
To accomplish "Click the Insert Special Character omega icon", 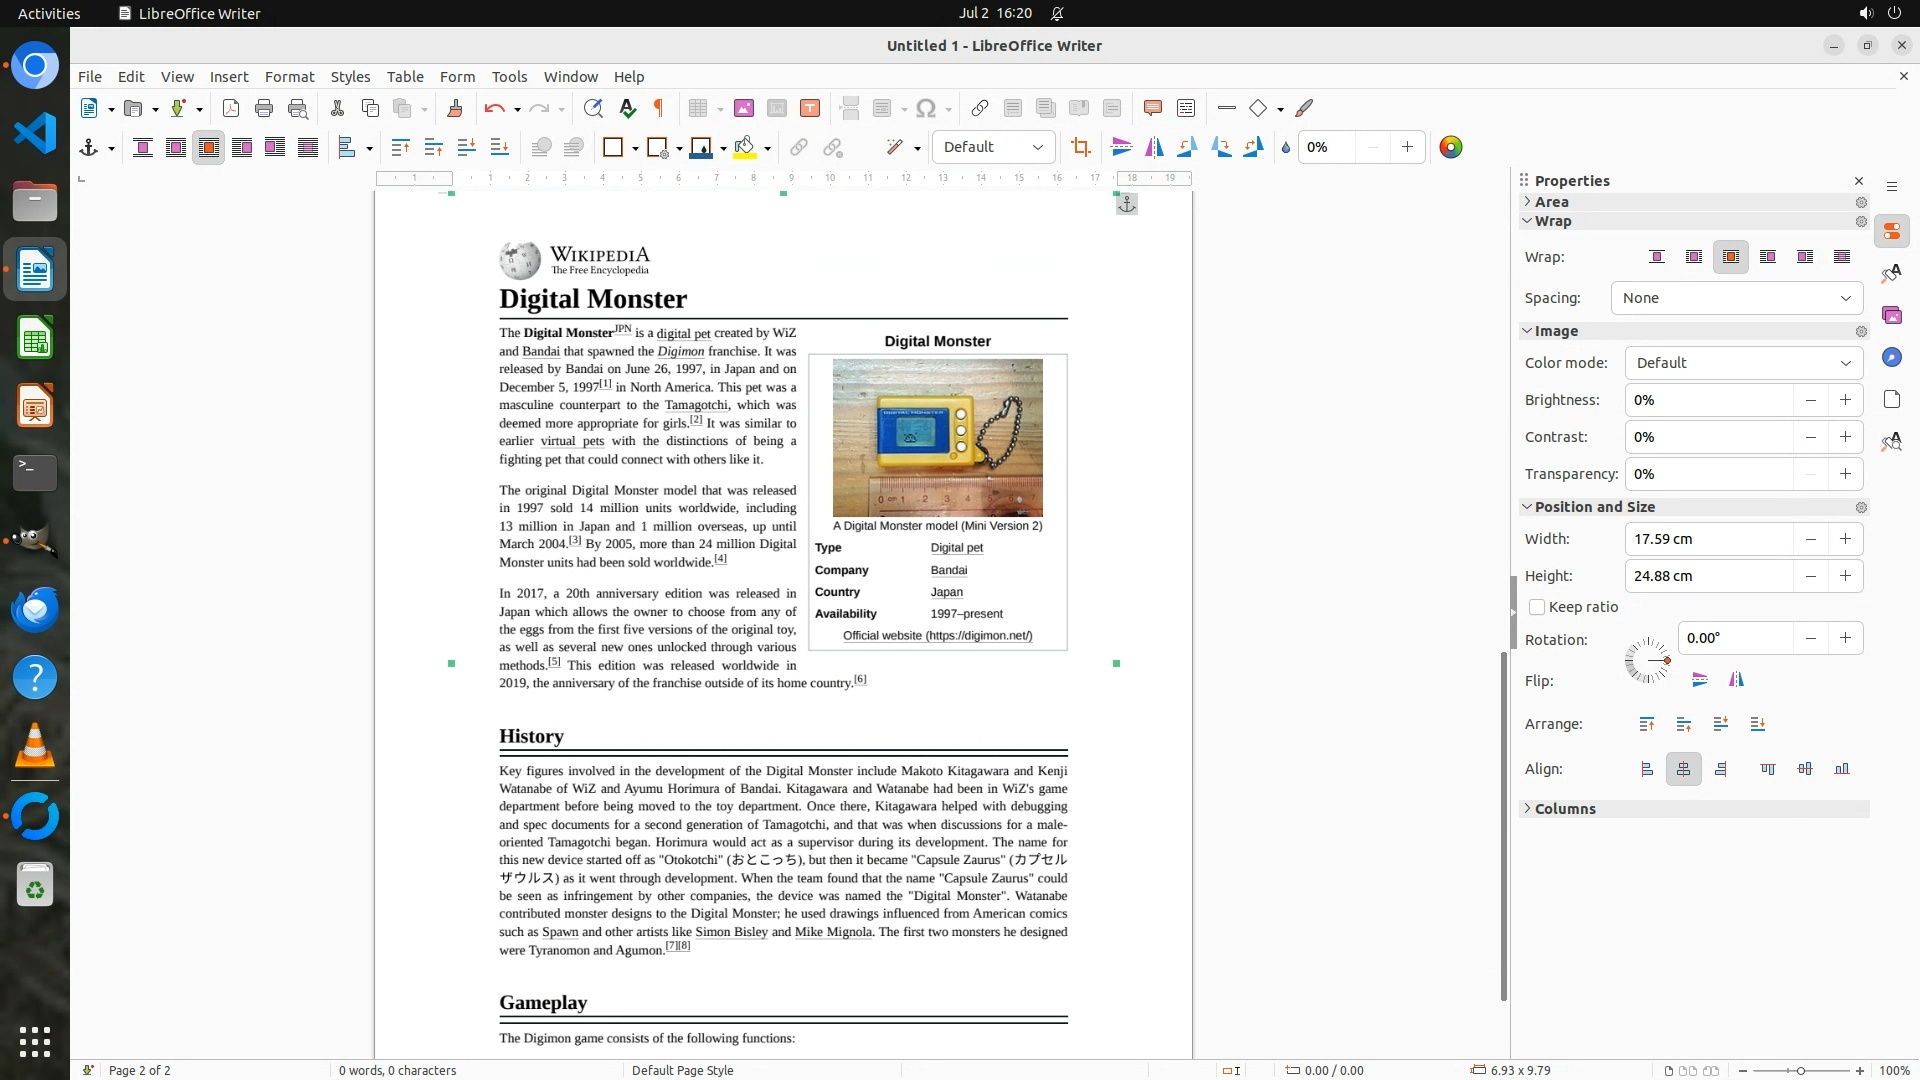I will [x=926, y=108].
